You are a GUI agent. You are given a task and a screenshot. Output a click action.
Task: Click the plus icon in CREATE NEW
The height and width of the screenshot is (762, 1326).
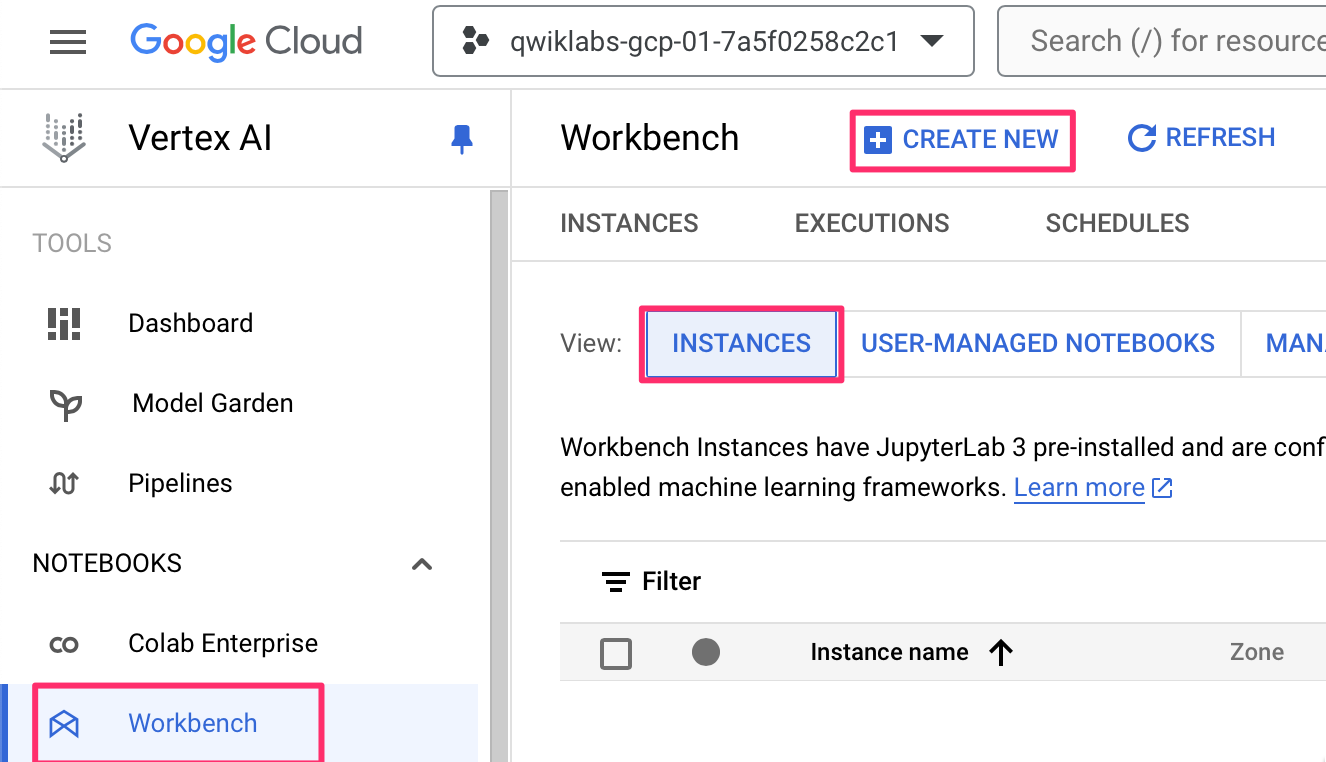(877, 140)
